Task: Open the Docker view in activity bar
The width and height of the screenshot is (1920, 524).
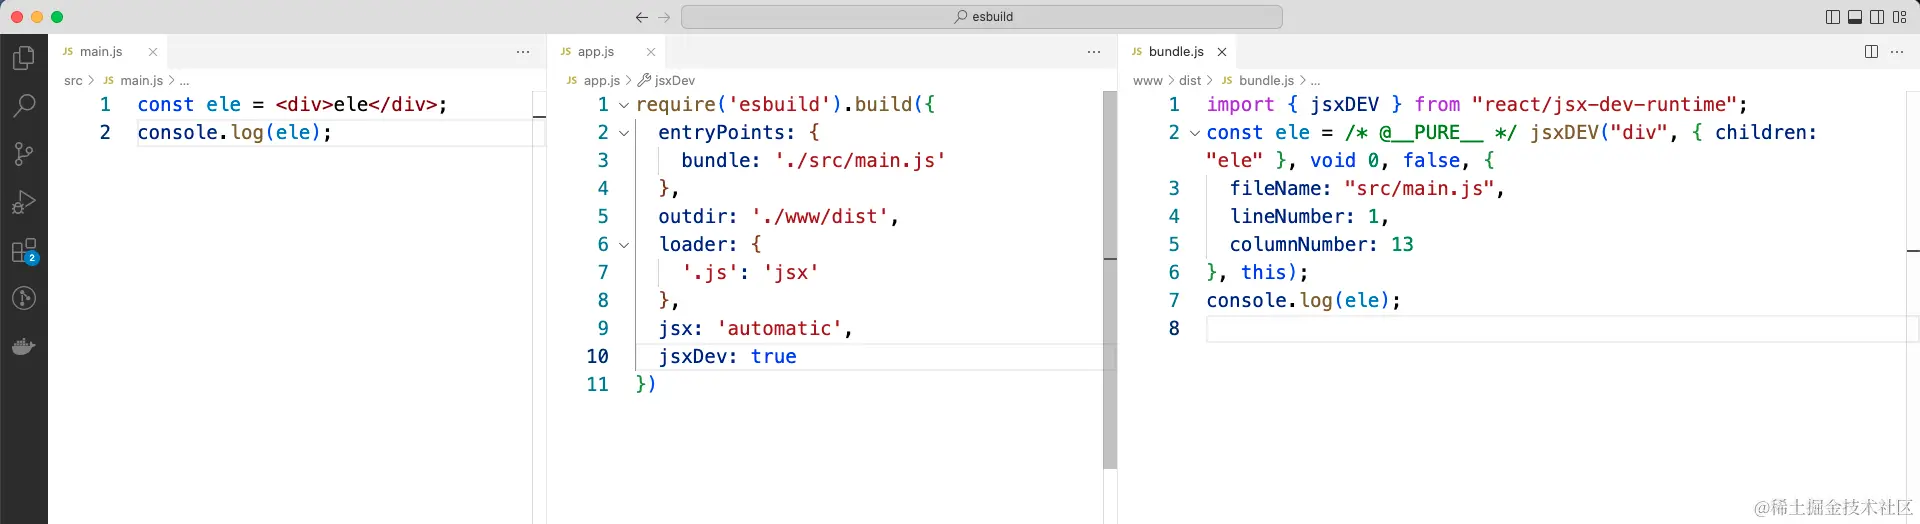Action: tap(24, 347)
